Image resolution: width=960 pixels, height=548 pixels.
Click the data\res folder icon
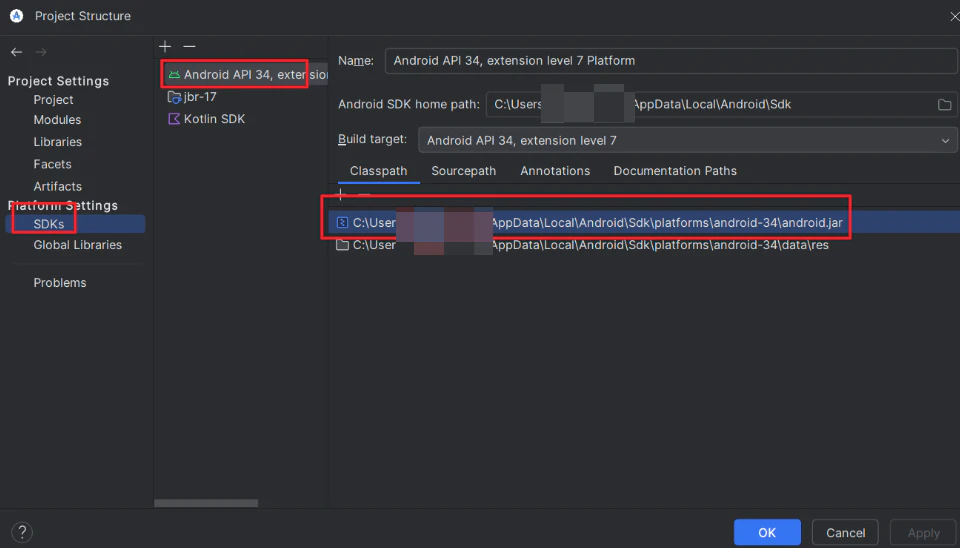(342, 245)
